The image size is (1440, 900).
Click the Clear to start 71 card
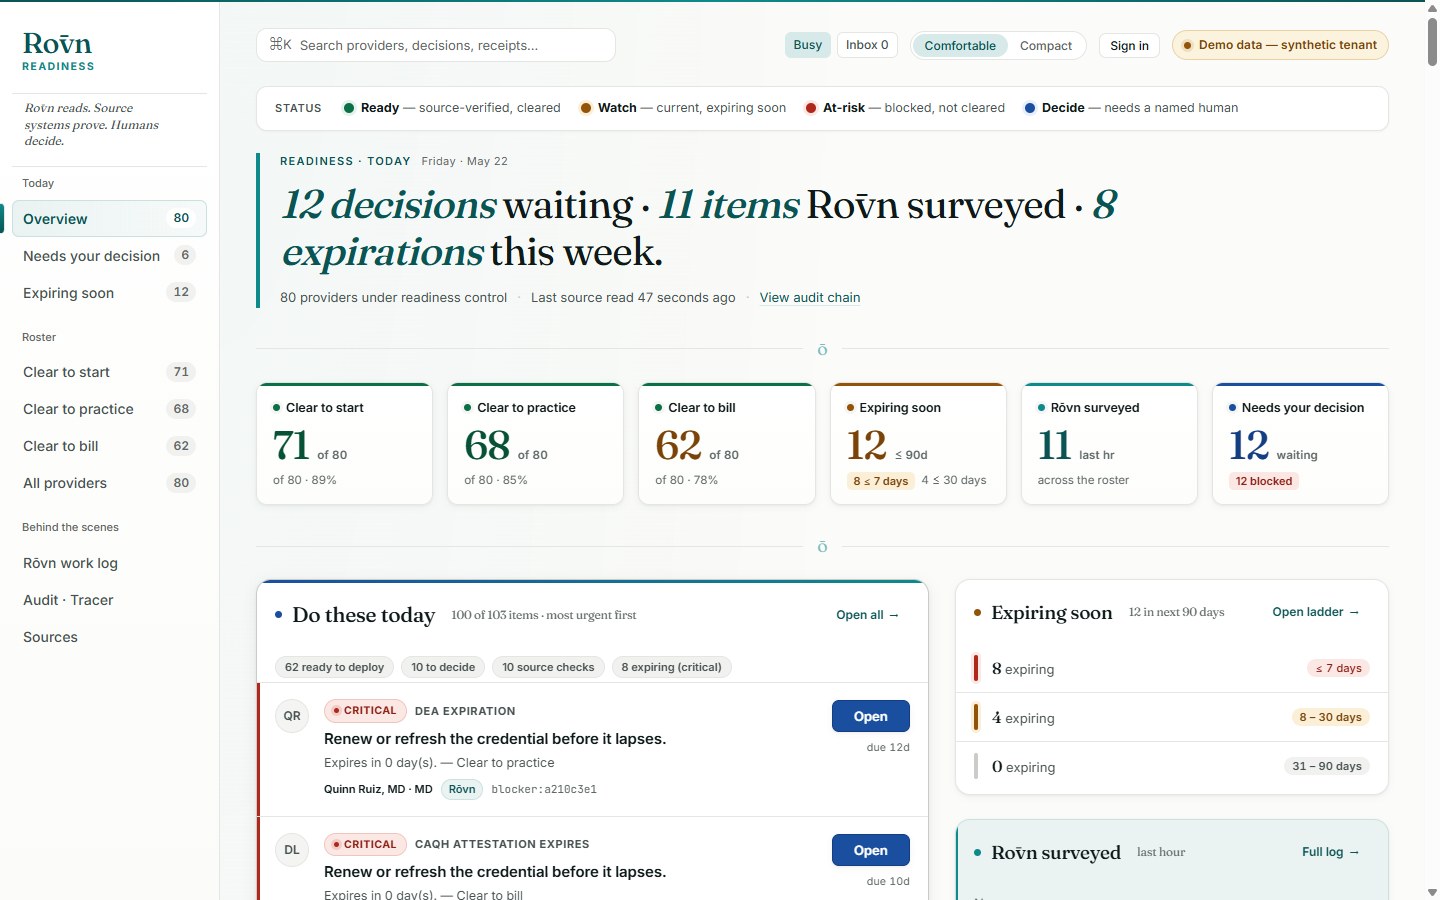point(344,444)
